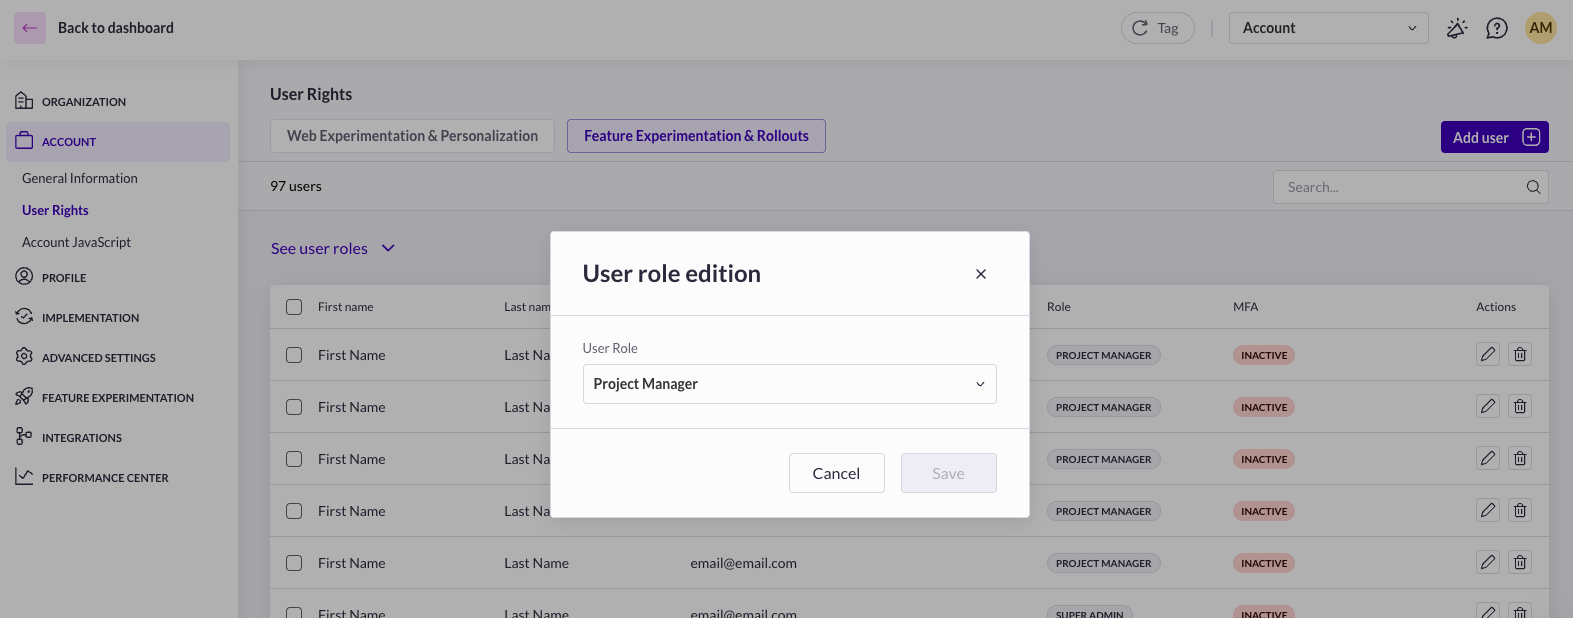
Task: Click the edit pencil icon in first row
Action: [x=1487, y=354]
